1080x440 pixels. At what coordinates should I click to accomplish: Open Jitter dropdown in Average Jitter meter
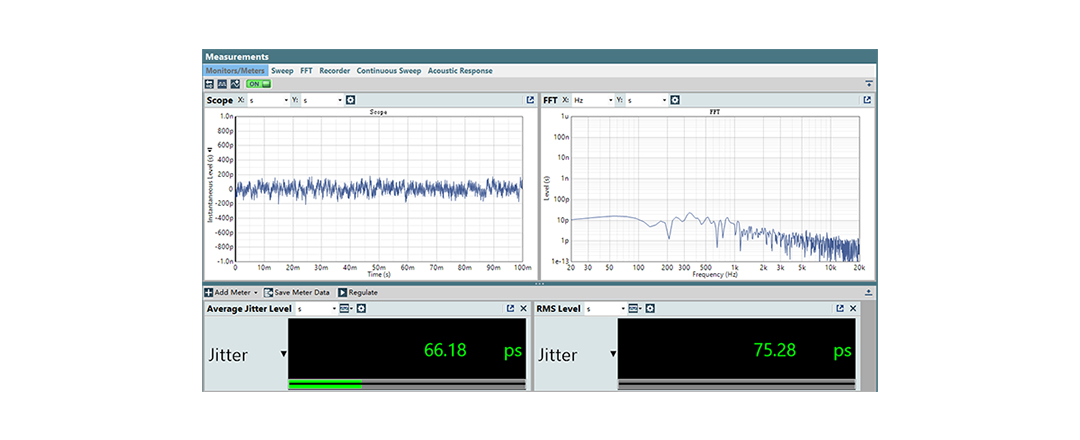pyautogui.click(x=283, y=354)
